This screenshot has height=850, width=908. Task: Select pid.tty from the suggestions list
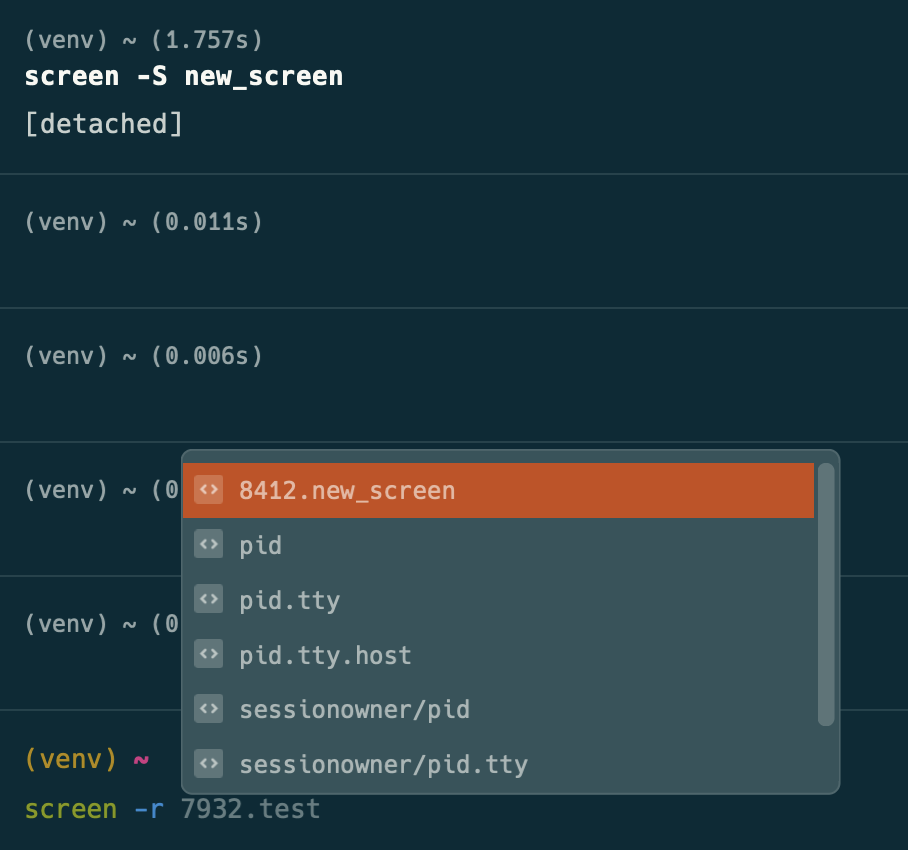pyautogui.click(x=290, y=599)
